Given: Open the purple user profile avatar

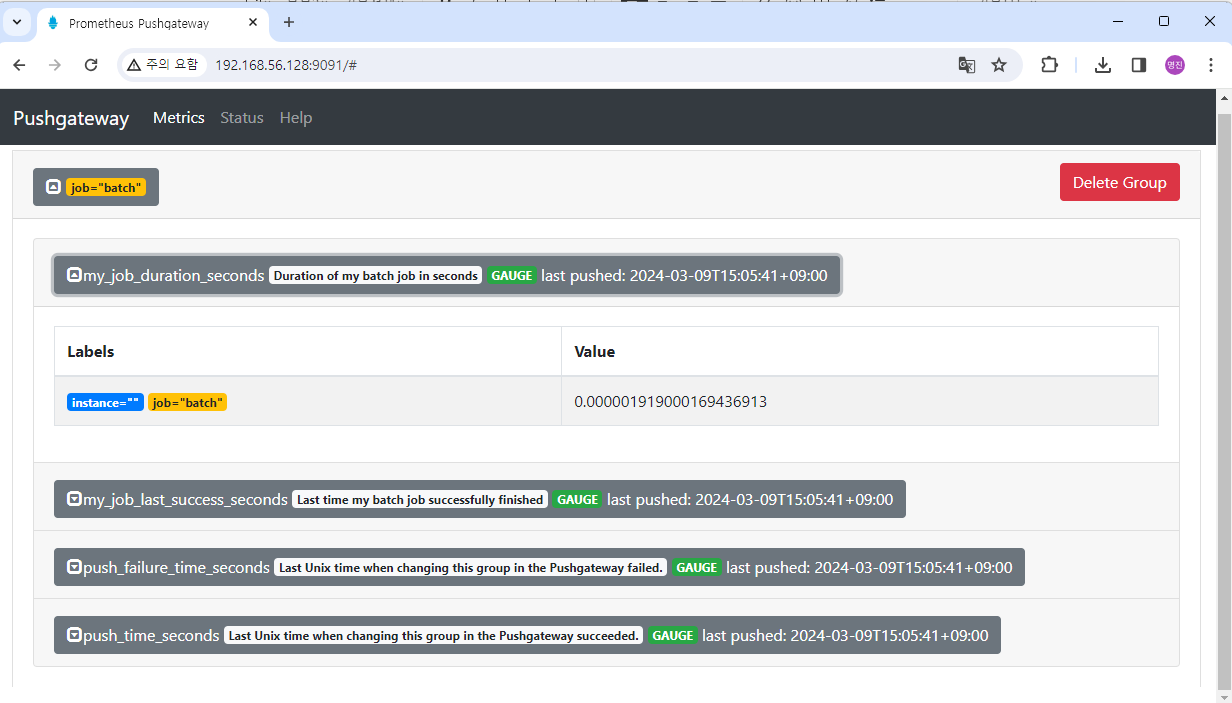Looking at the screenshot, I should tap(1175, 65).
